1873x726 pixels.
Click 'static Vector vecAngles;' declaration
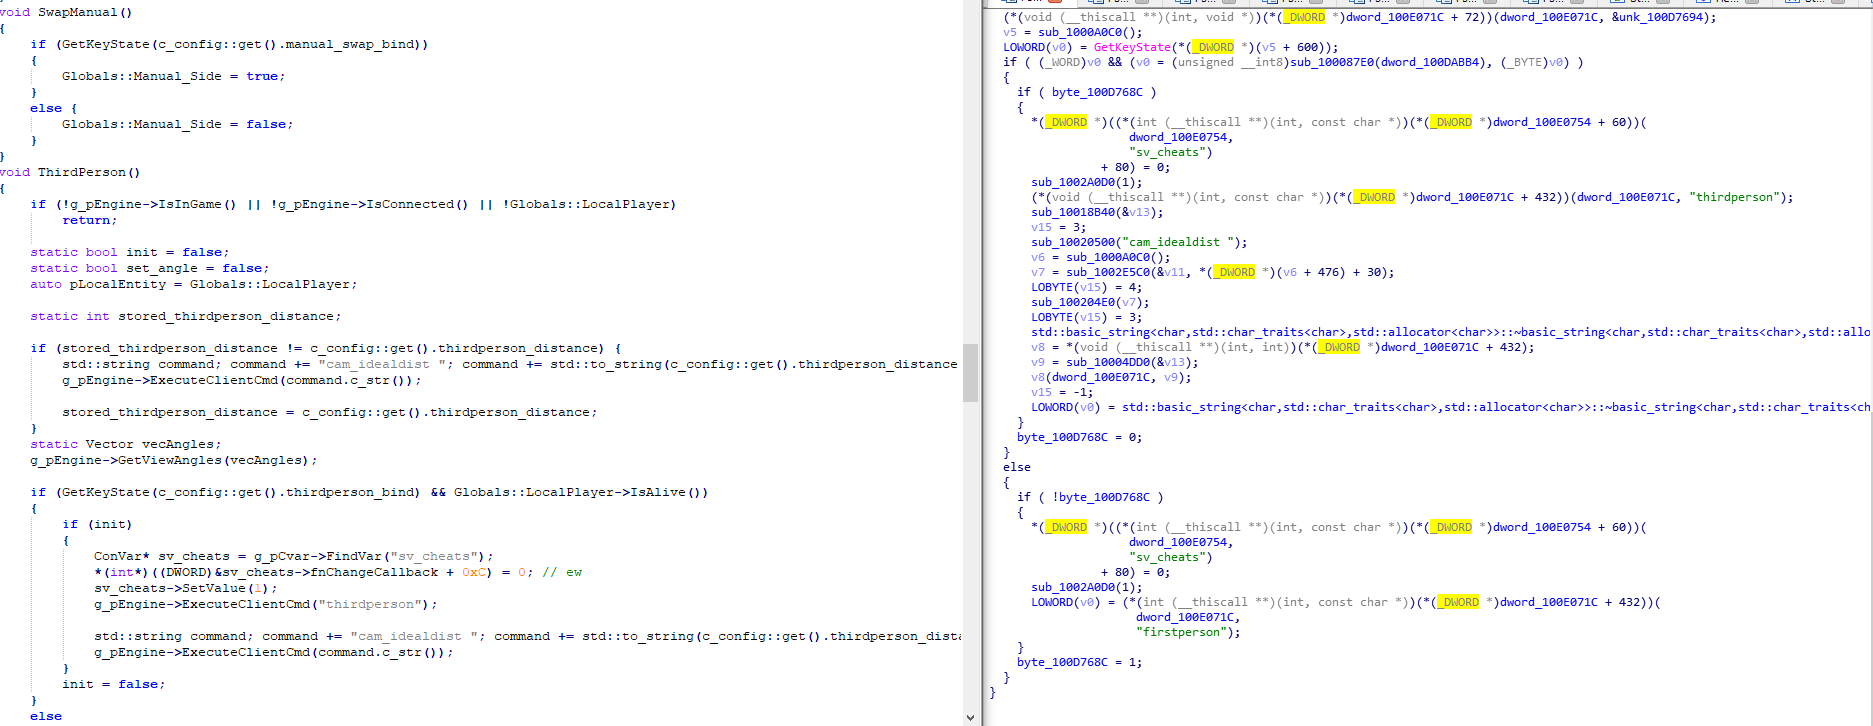coord(126,444)
